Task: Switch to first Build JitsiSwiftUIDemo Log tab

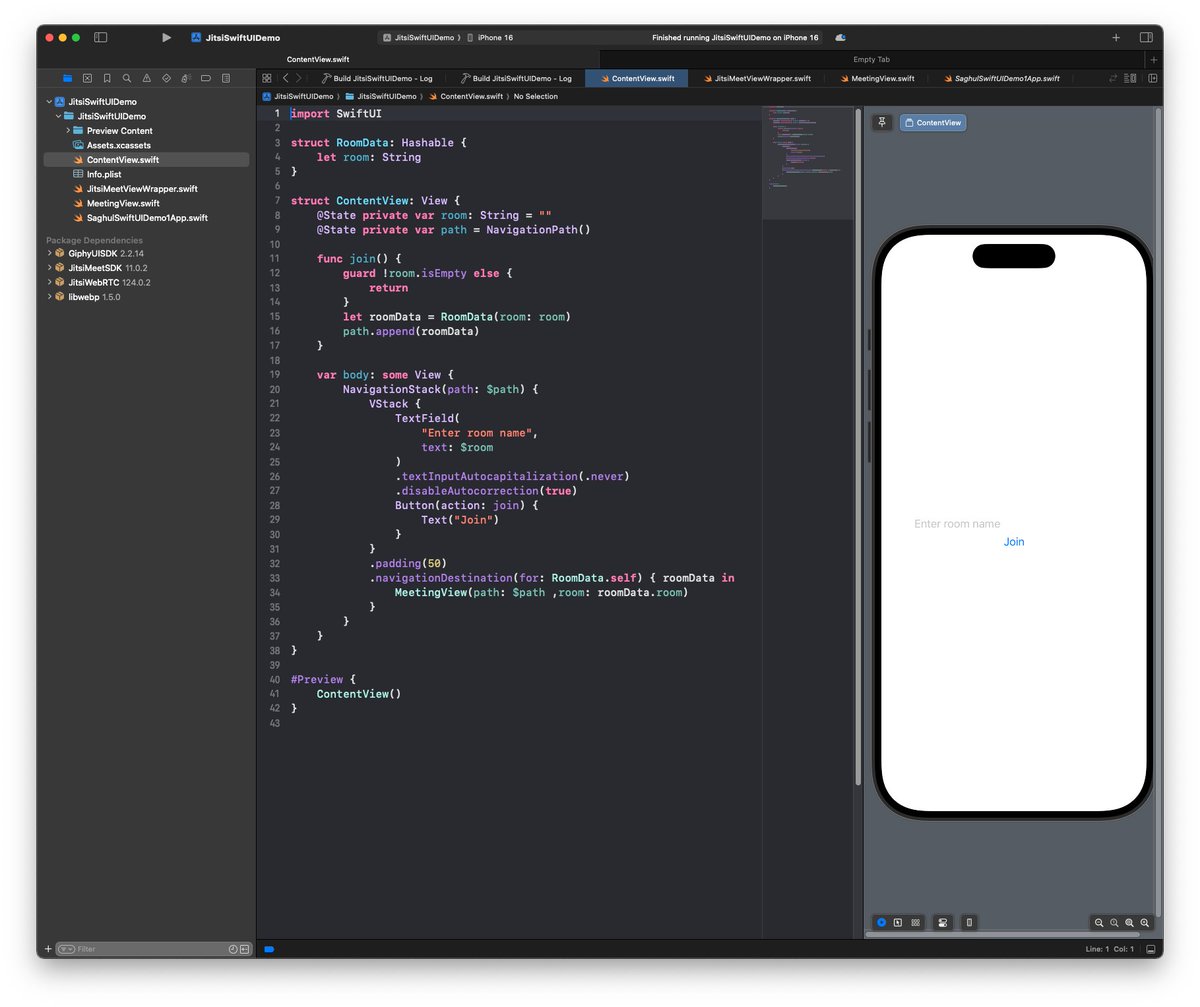Action: click(x=377, y=78)
